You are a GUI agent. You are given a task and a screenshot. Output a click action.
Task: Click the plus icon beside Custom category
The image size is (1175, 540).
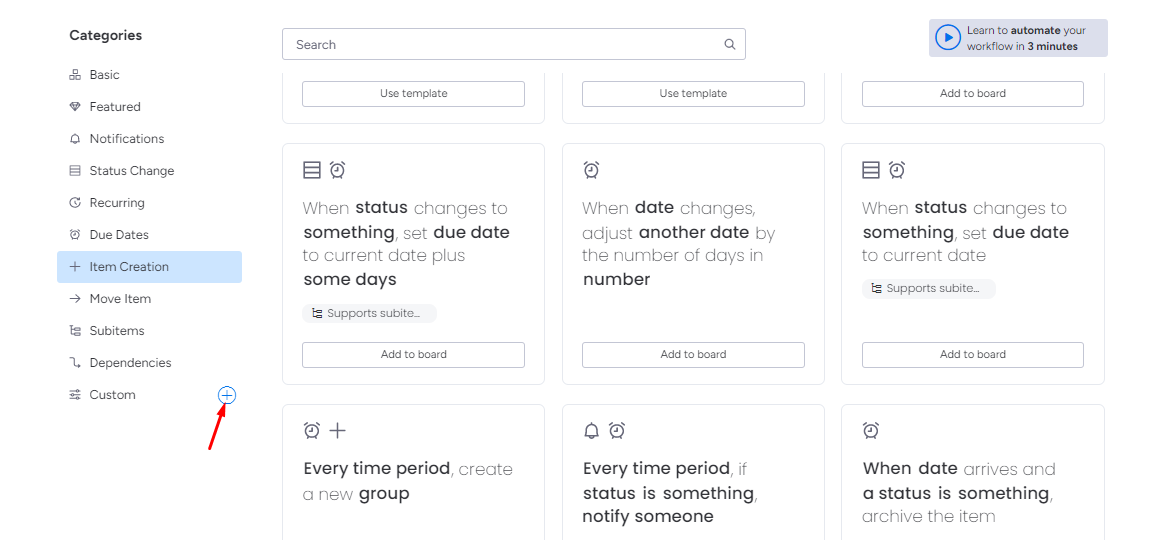tap(227, 395)
